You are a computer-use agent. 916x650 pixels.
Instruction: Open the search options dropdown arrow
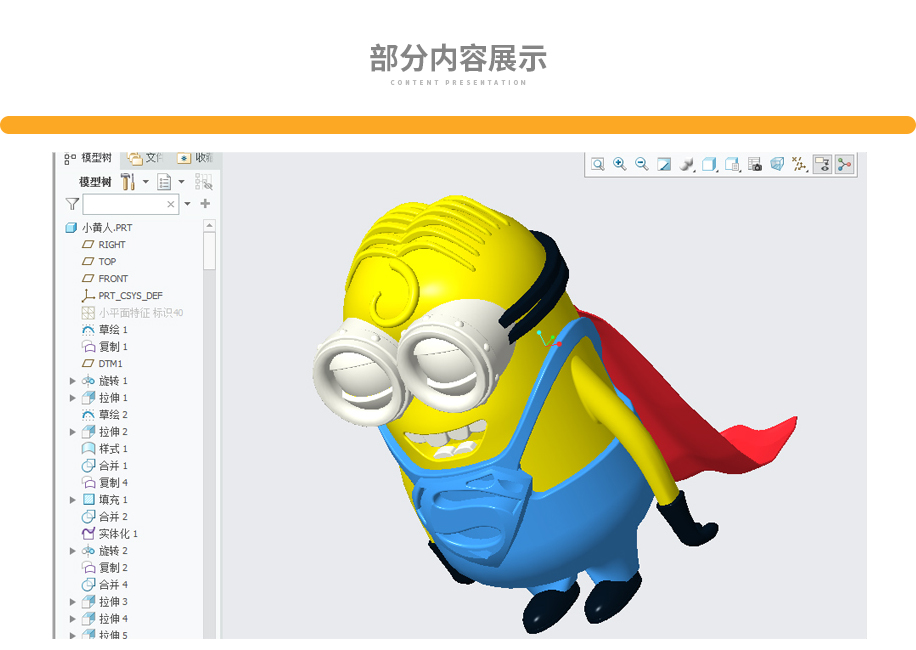(188, 204)
